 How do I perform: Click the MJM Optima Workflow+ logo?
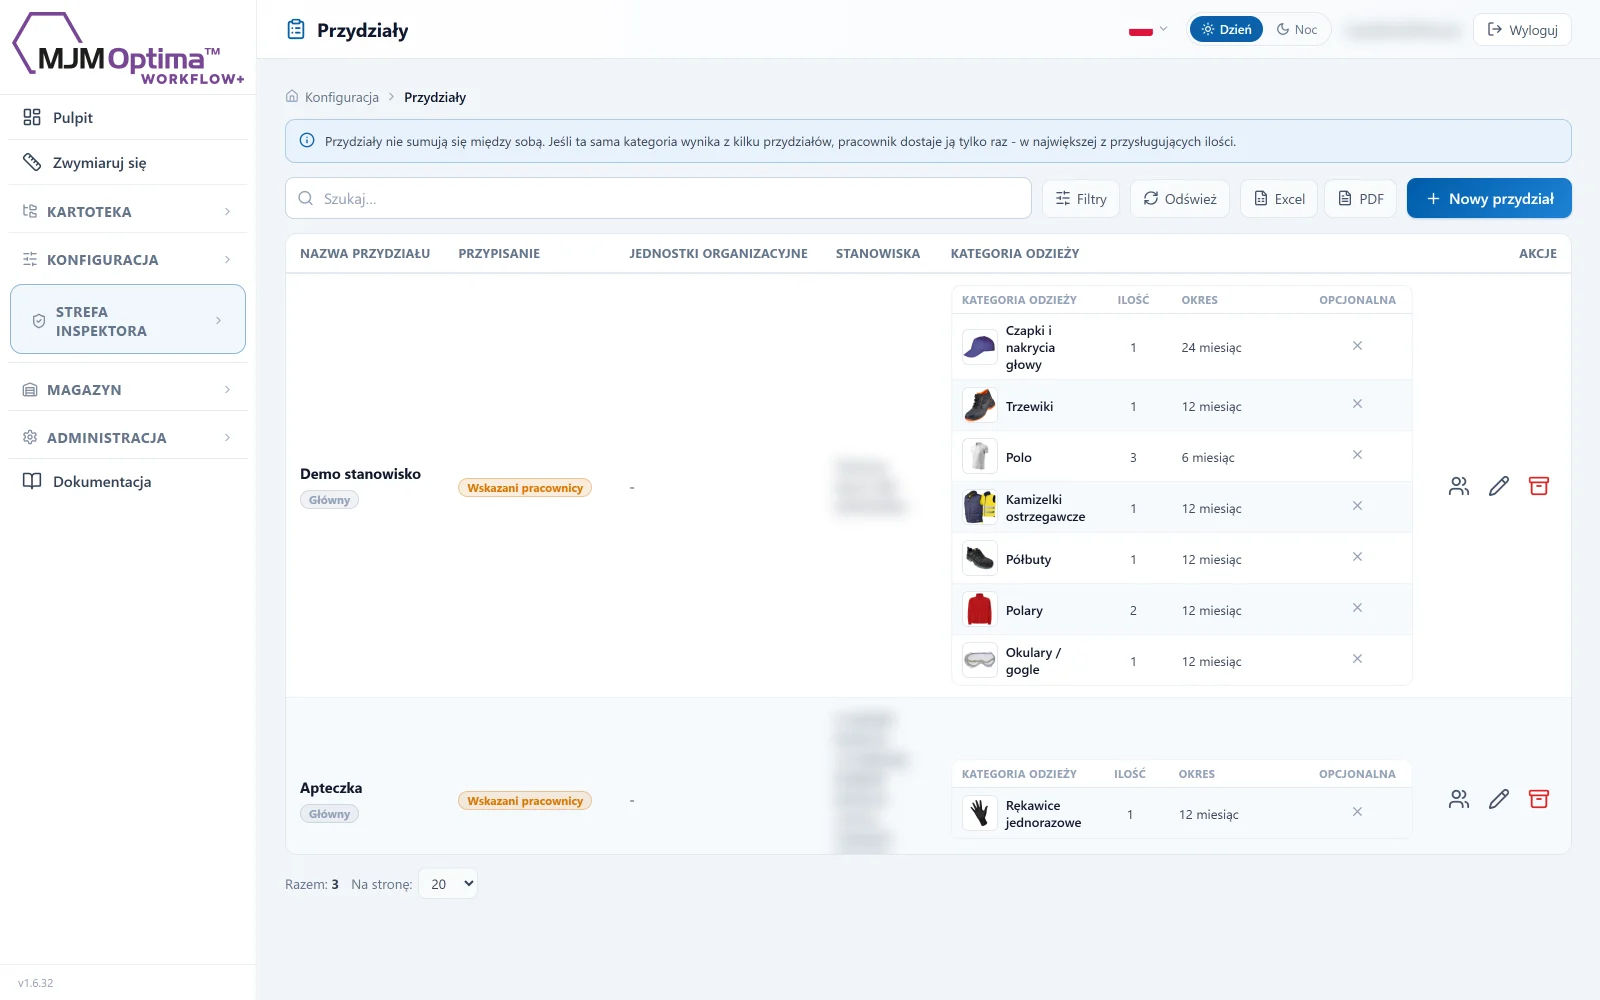128,50
